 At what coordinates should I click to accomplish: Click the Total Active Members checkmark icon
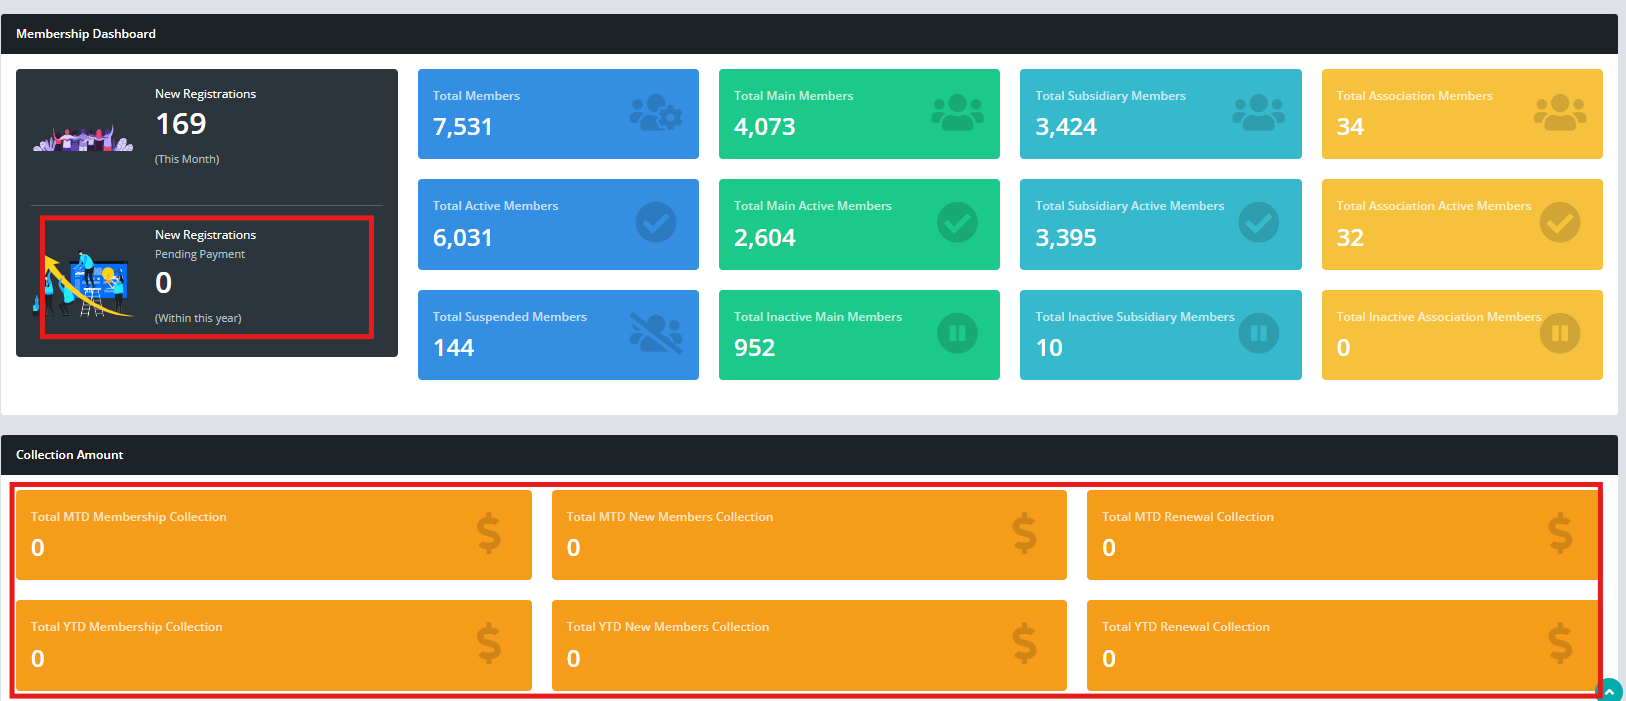pos(656,223)
